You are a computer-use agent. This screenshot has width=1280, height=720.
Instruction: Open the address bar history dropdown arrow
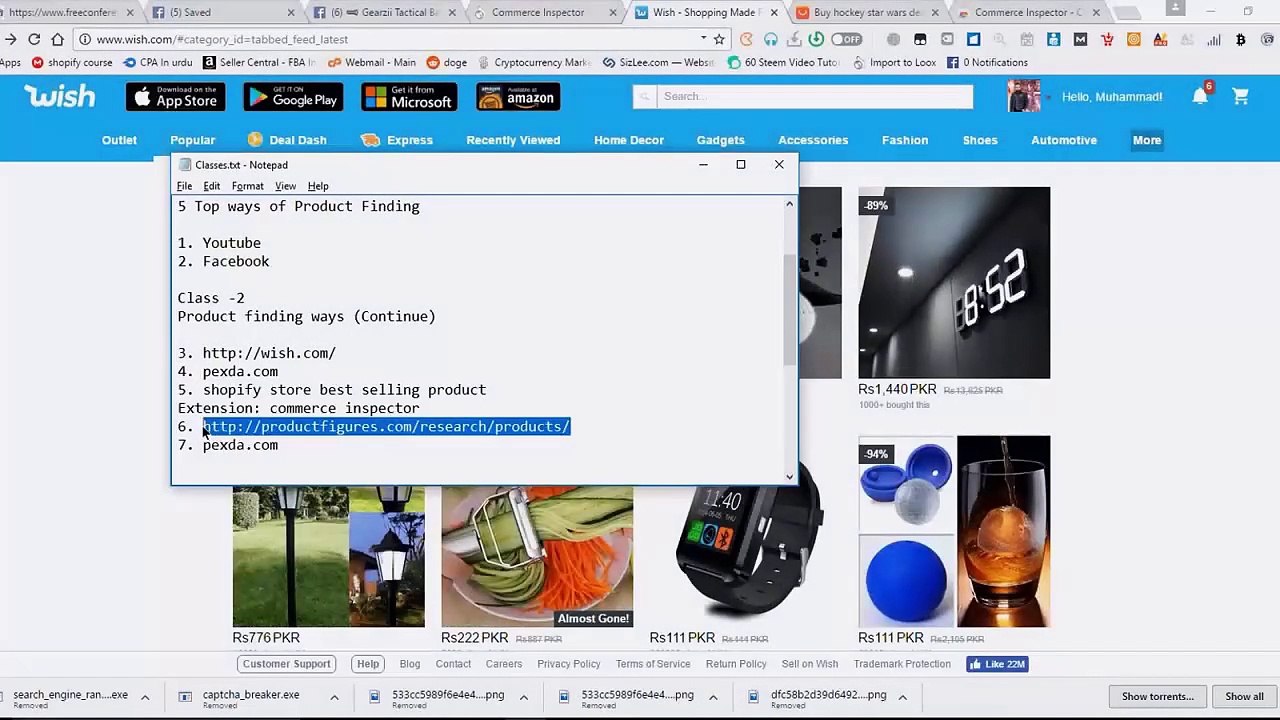pyautogui.click(x=703, y=39)
